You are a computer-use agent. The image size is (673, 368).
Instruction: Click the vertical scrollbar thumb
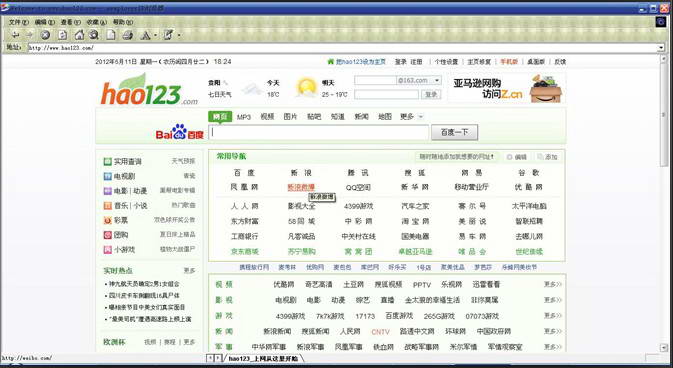coord(665,114)
